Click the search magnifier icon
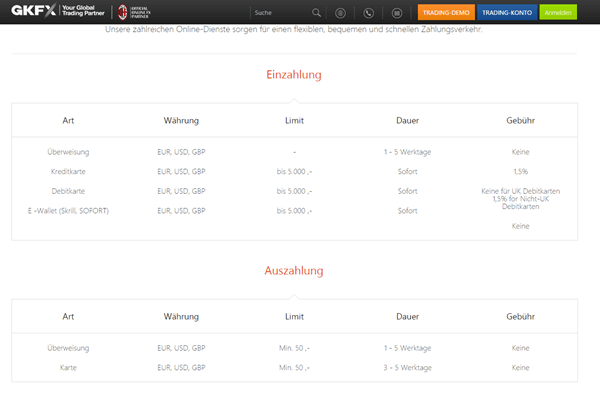Image resolution: width=600 pixels, height=395 pixels. point(316,13)
